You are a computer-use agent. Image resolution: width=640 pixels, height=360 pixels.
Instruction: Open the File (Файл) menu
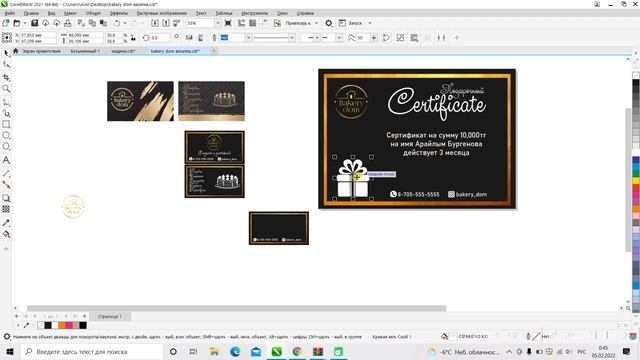[x=10, y=13]
